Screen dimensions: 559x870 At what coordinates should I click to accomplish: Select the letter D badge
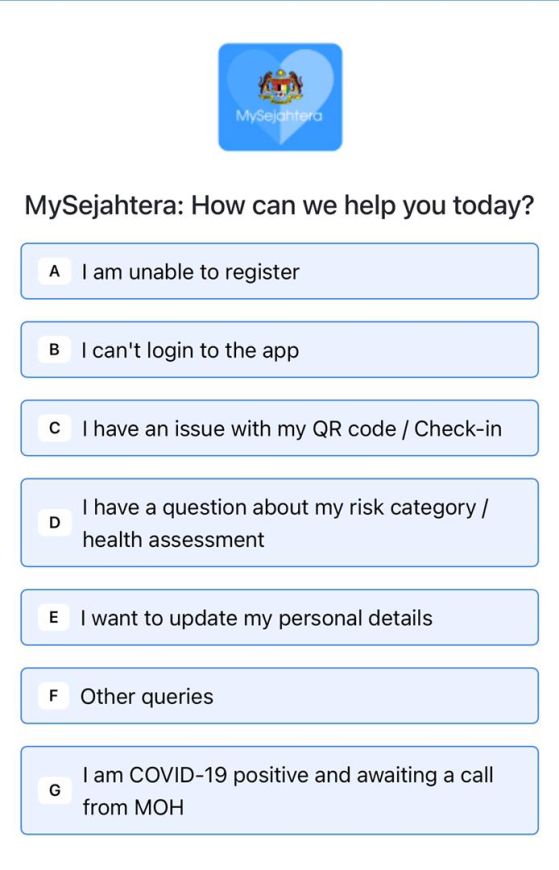click(54, 523)
